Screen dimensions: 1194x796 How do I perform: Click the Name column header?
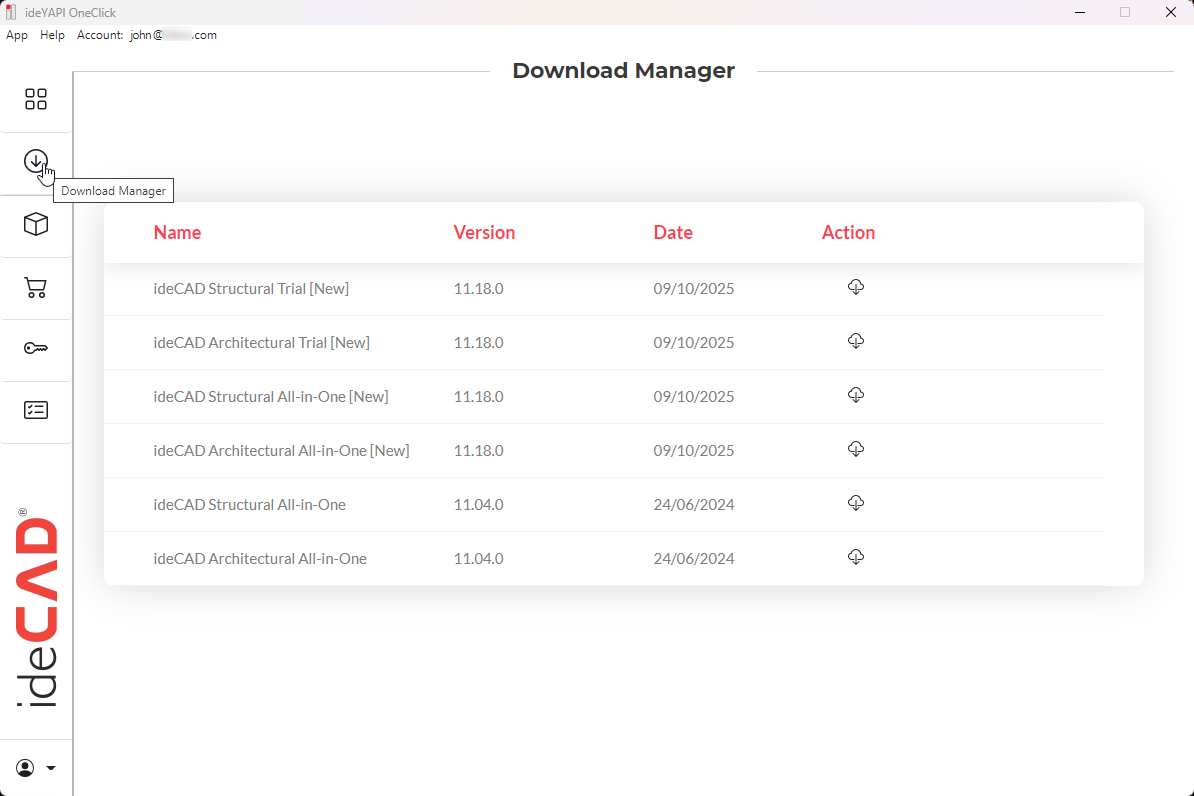pos(177,233)
